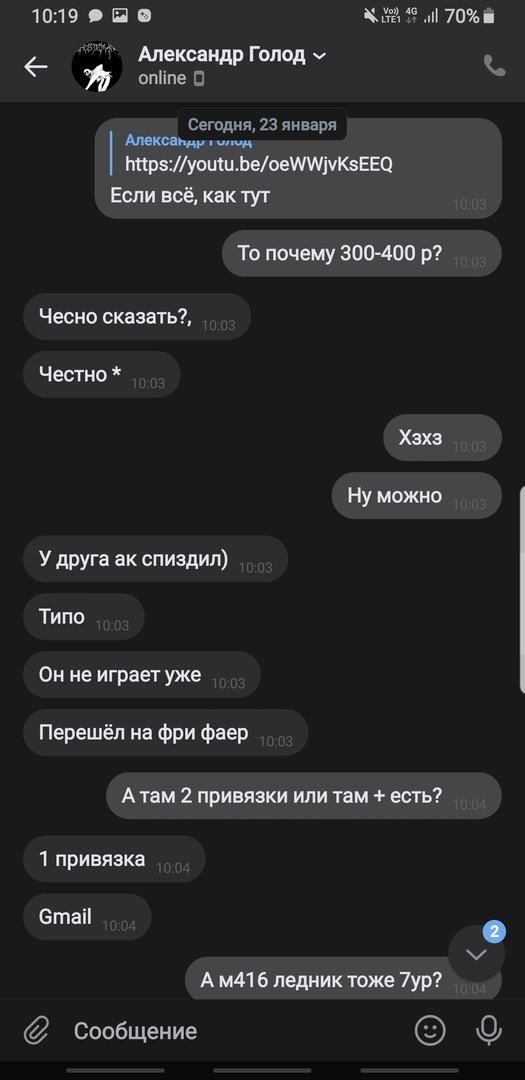Open the emoji smiley picker
525x1080 pixels.
click(430, 1030)
